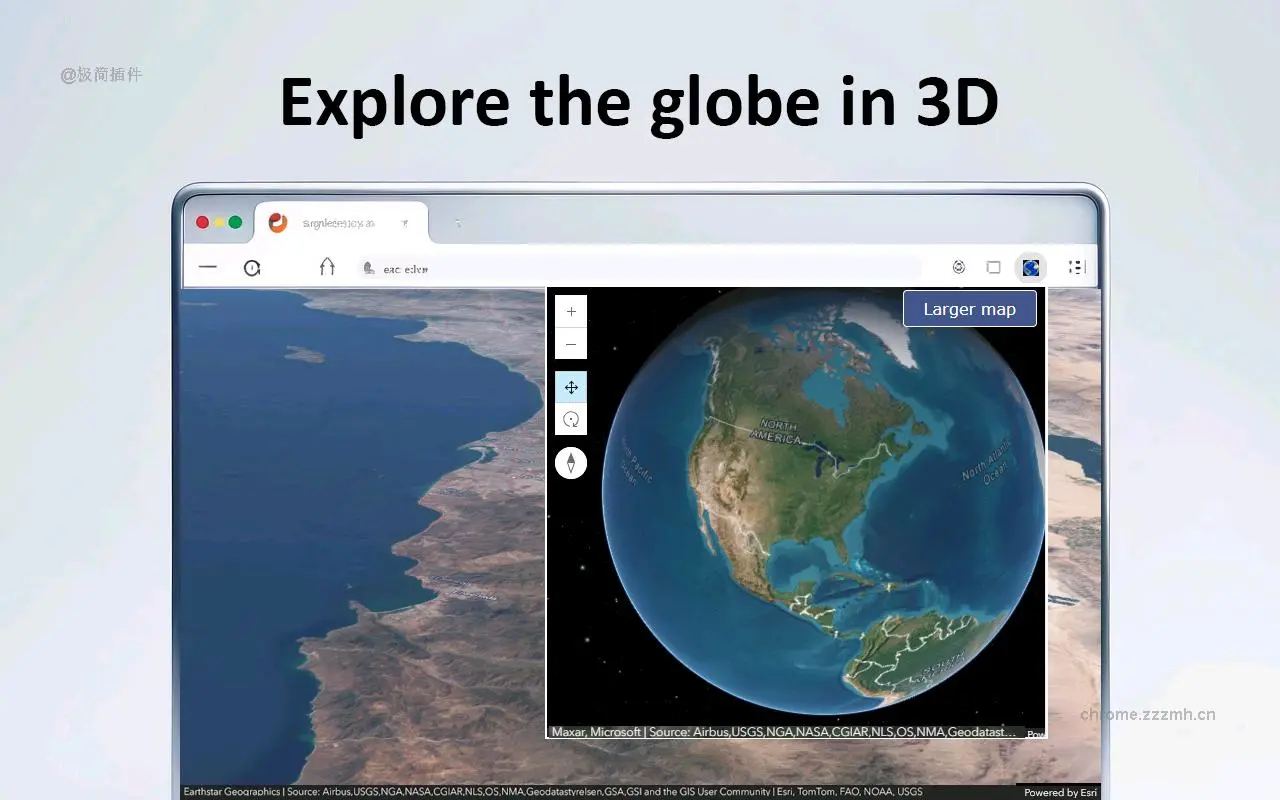Go to the browser home page
The image size is (1280, 800).
tap(327, 267)
